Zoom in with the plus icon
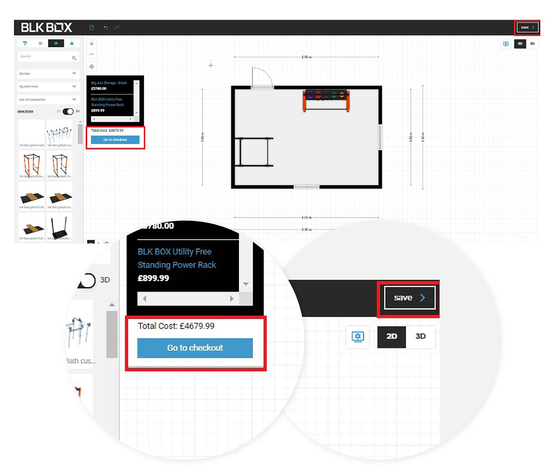The width and height of the screenshot is (550, 476). 92,44
